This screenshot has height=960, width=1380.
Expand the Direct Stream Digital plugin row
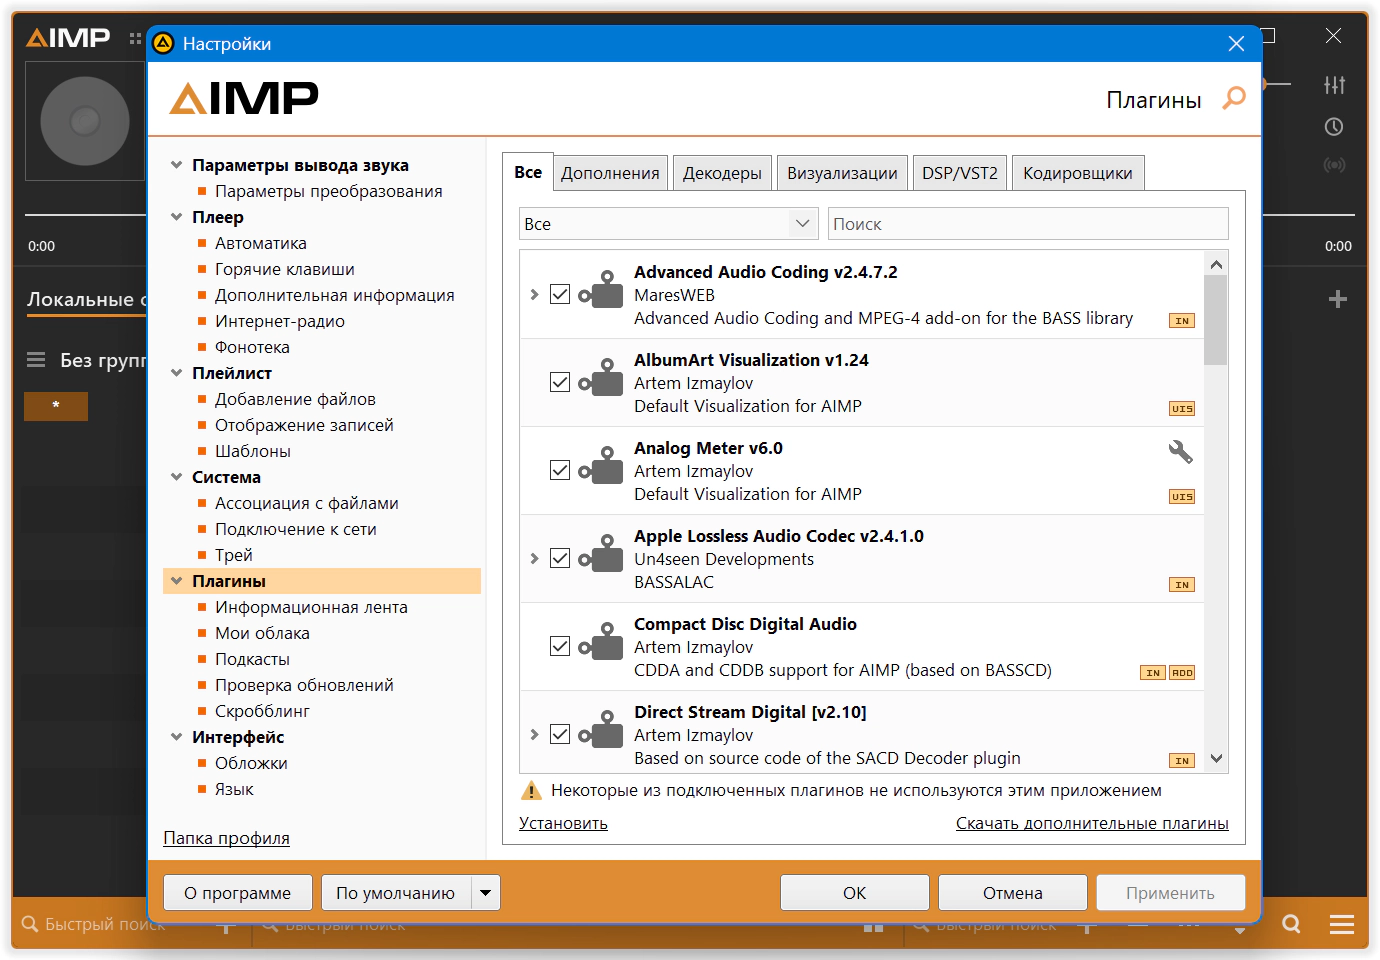(534, 734)
